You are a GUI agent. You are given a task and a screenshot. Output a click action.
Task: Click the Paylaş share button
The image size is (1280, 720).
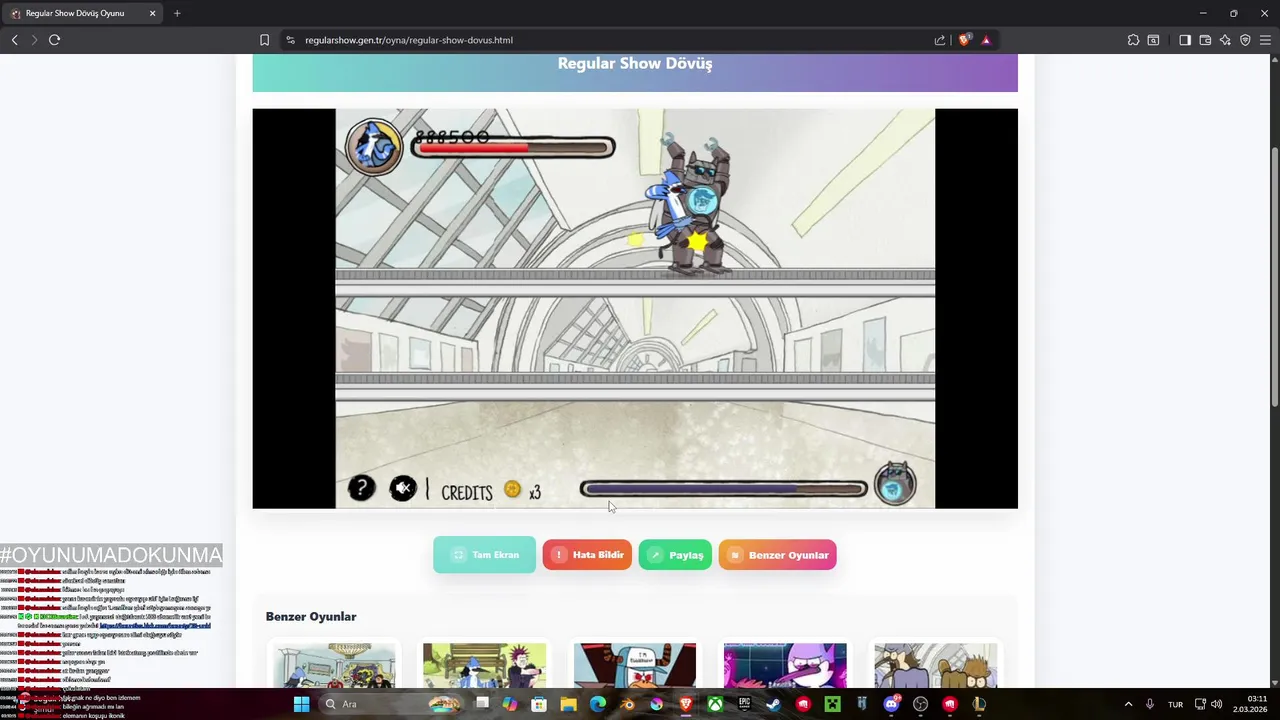[675, 555]
